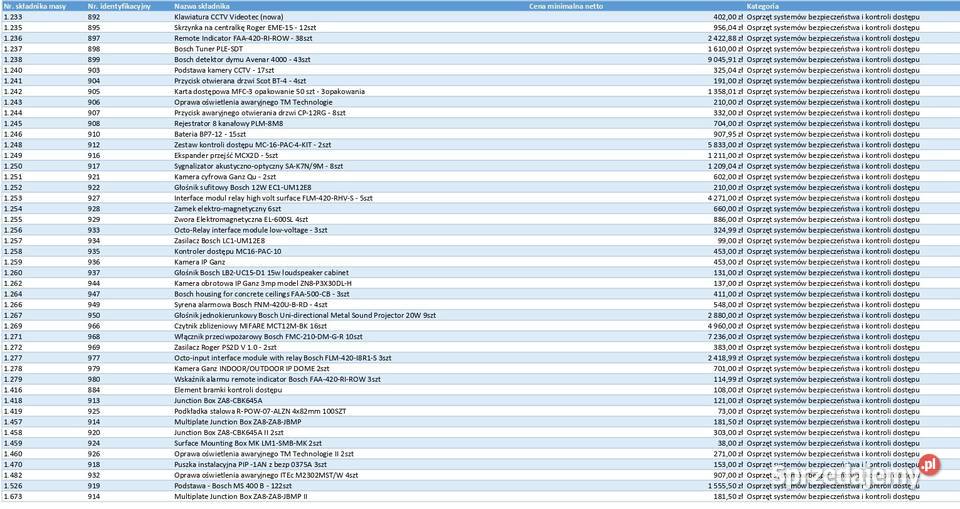
Task: Select 'Skrzynka na centralkę Roger EME-15 - 12szt' cell
Action: coord(245,28)
